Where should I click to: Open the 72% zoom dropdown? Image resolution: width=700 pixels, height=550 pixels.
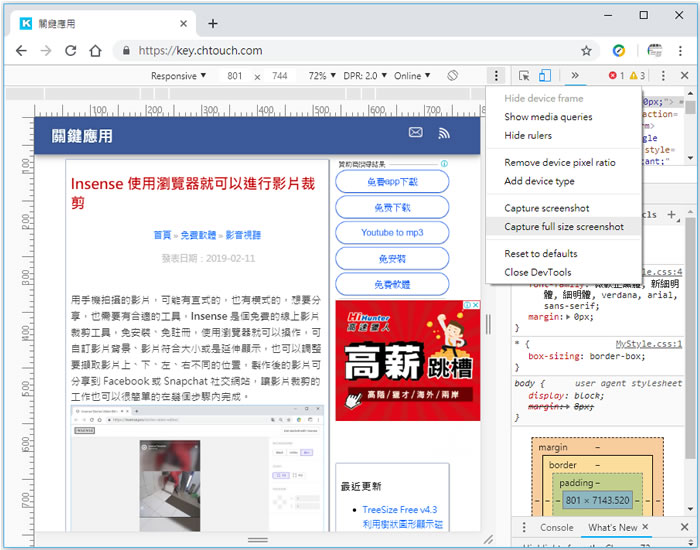321,76
